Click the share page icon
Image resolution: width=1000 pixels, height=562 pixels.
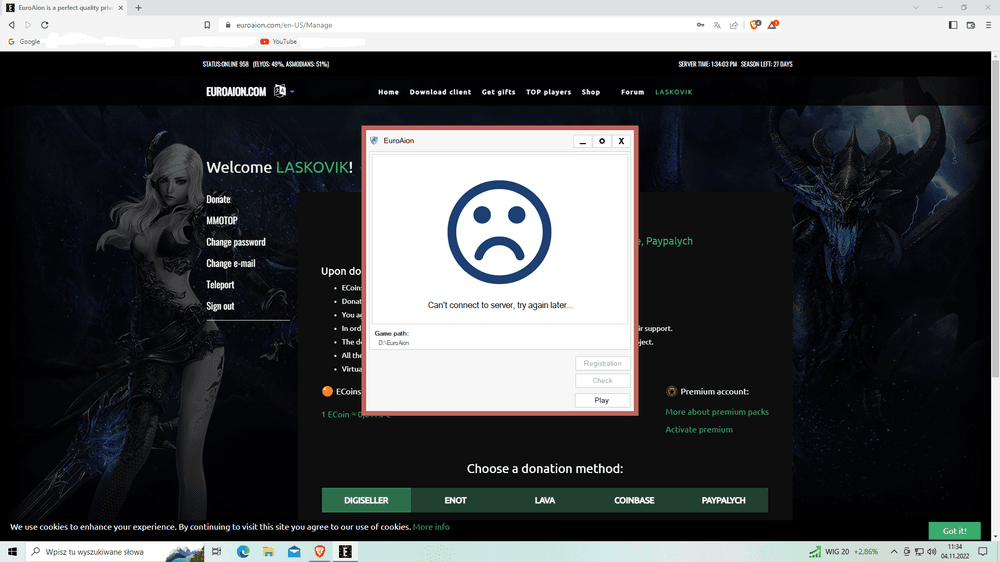(x=734, y=25)
